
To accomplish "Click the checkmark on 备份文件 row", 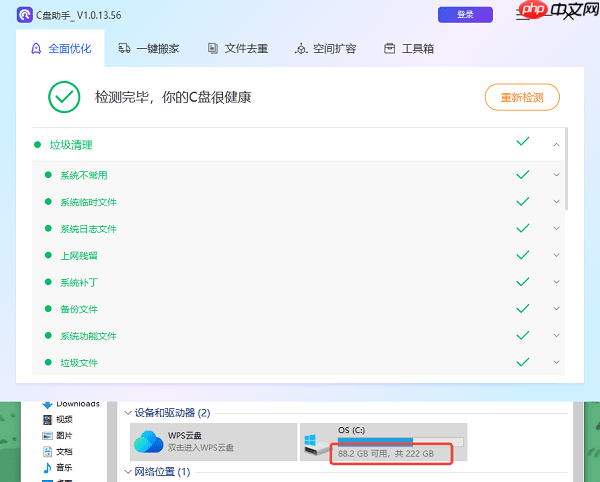I will click(x=522, y=308).
